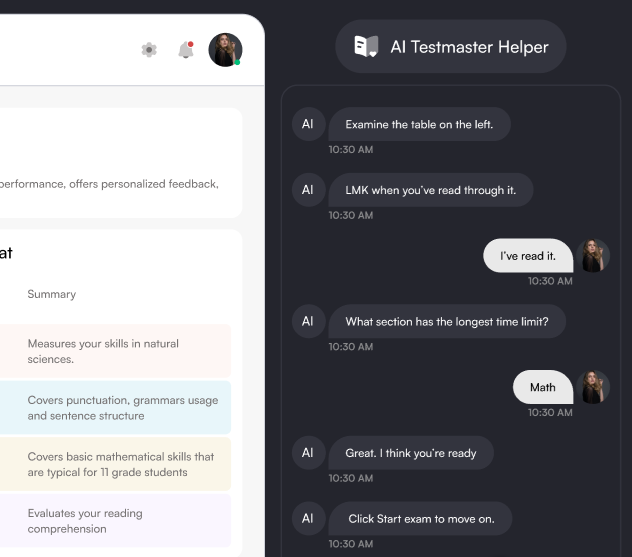
Task: Click AI avatar beside longest time limit question
Action: (307, 321)
